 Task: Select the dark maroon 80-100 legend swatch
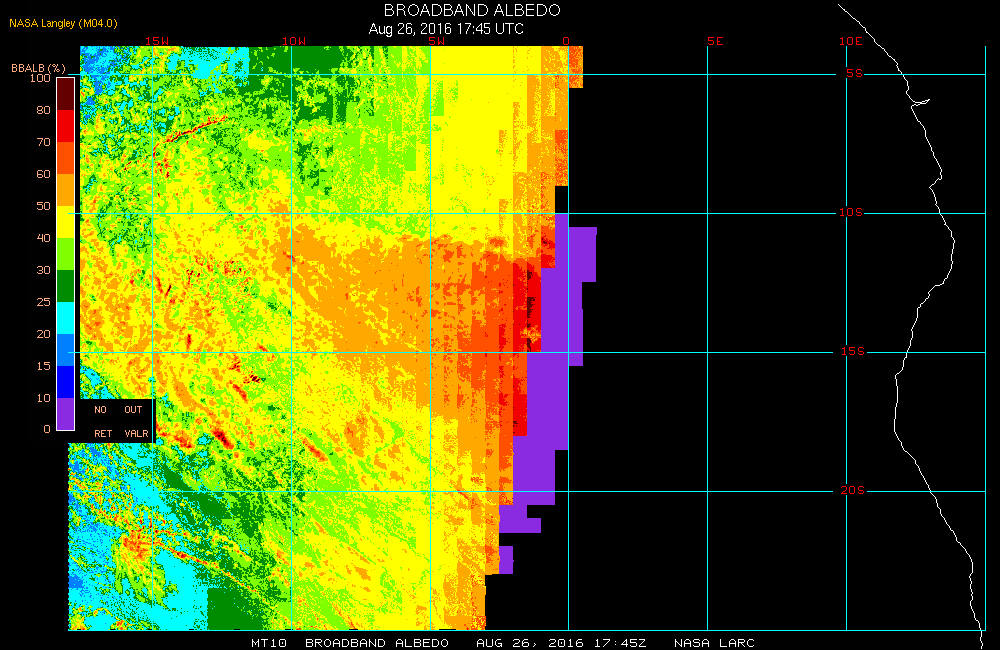pyautogui.click(x=66, y=94)
